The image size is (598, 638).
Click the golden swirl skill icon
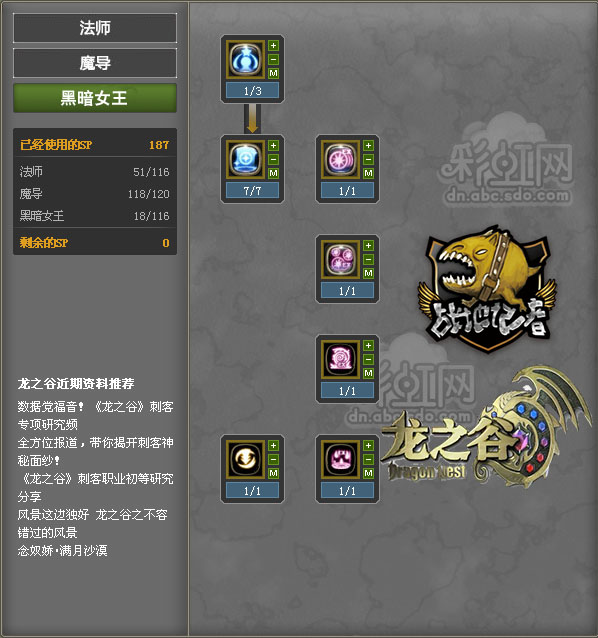[x=246, y=460]
